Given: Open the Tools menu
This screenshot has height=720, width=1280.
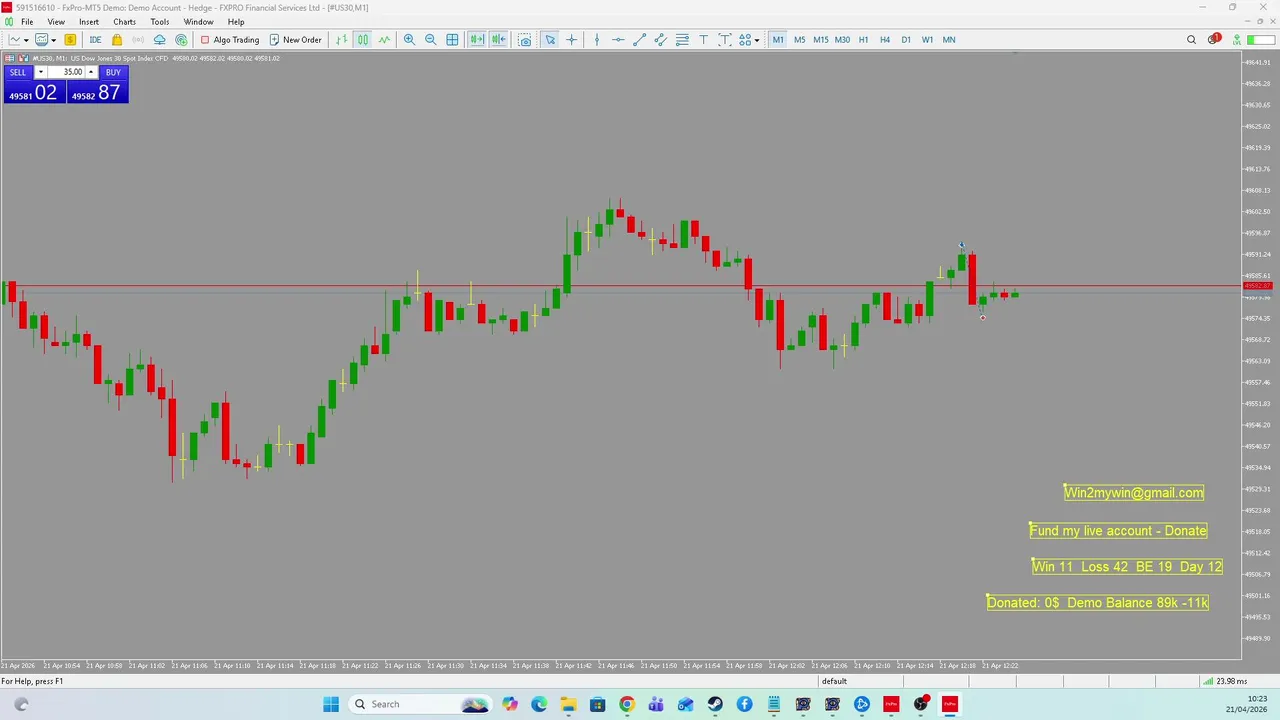Looking at the screenshot, I should tap(160, 22).
